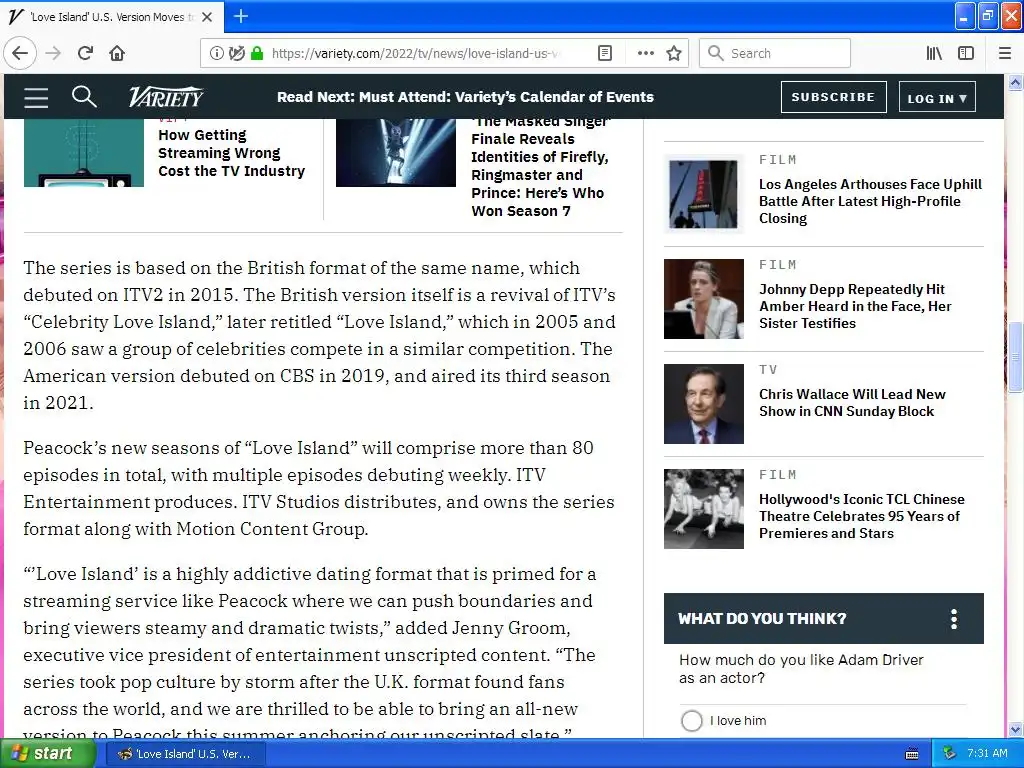Open Los Angeles Arthouses Face Uphill Battle headline
The height and width of the screenshot is (768, 1024).
[x=870, y=201]
